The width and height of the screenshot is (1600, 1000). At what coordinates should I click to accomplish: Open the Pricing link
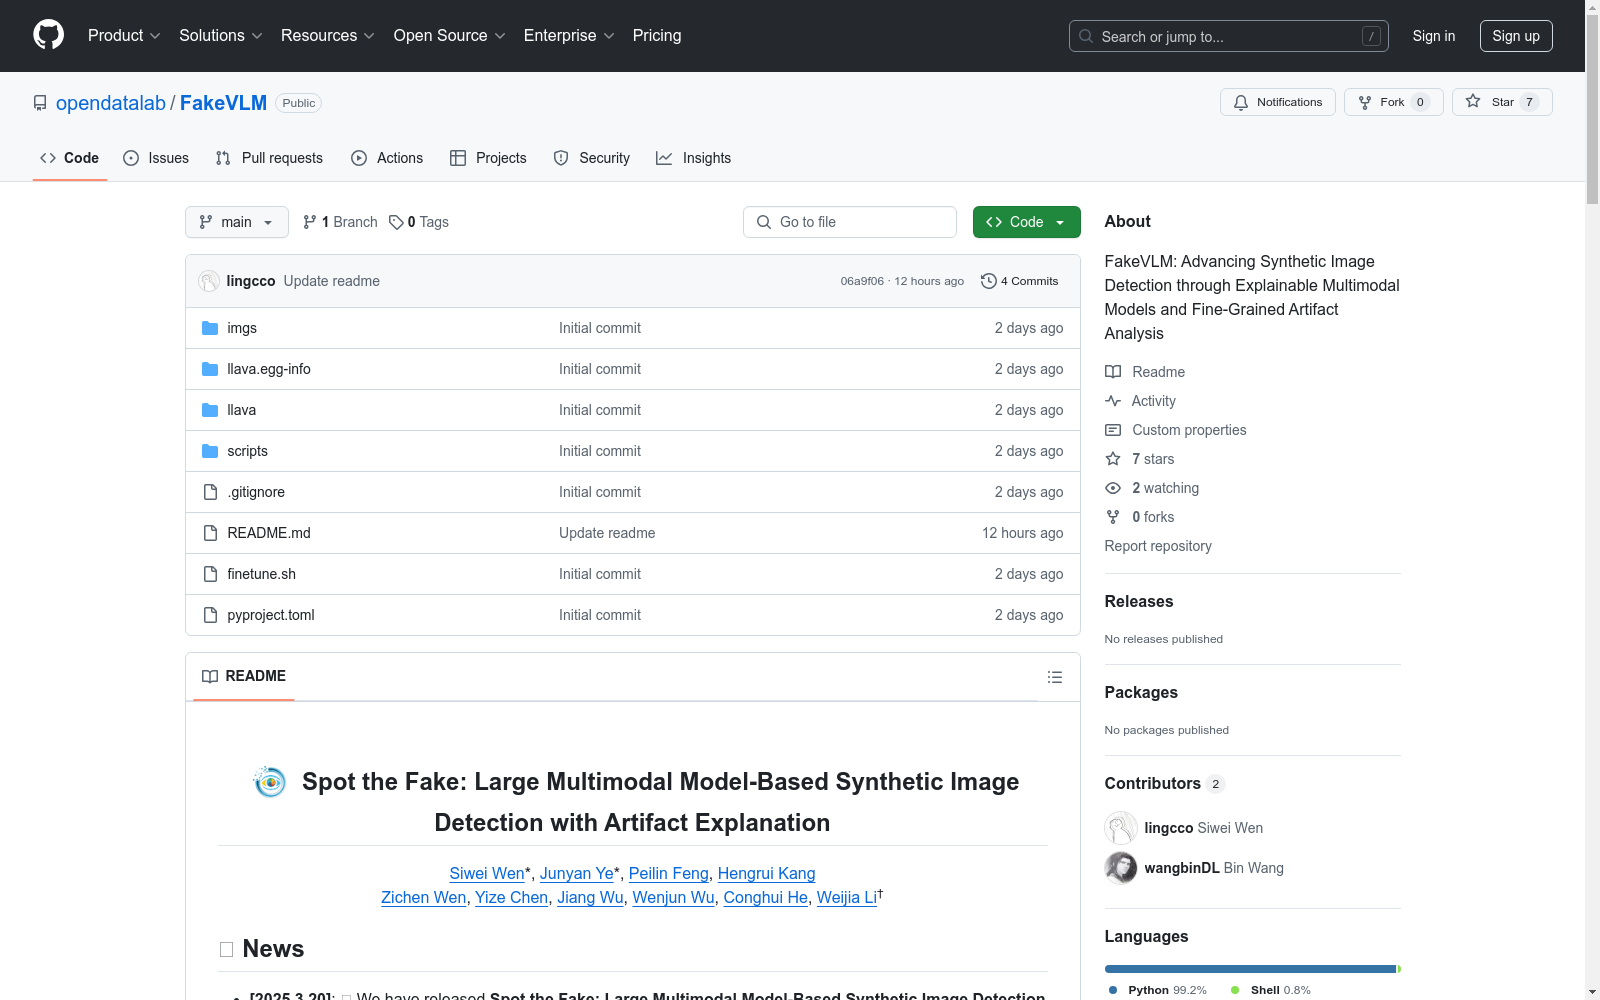(x=657, y=36)
